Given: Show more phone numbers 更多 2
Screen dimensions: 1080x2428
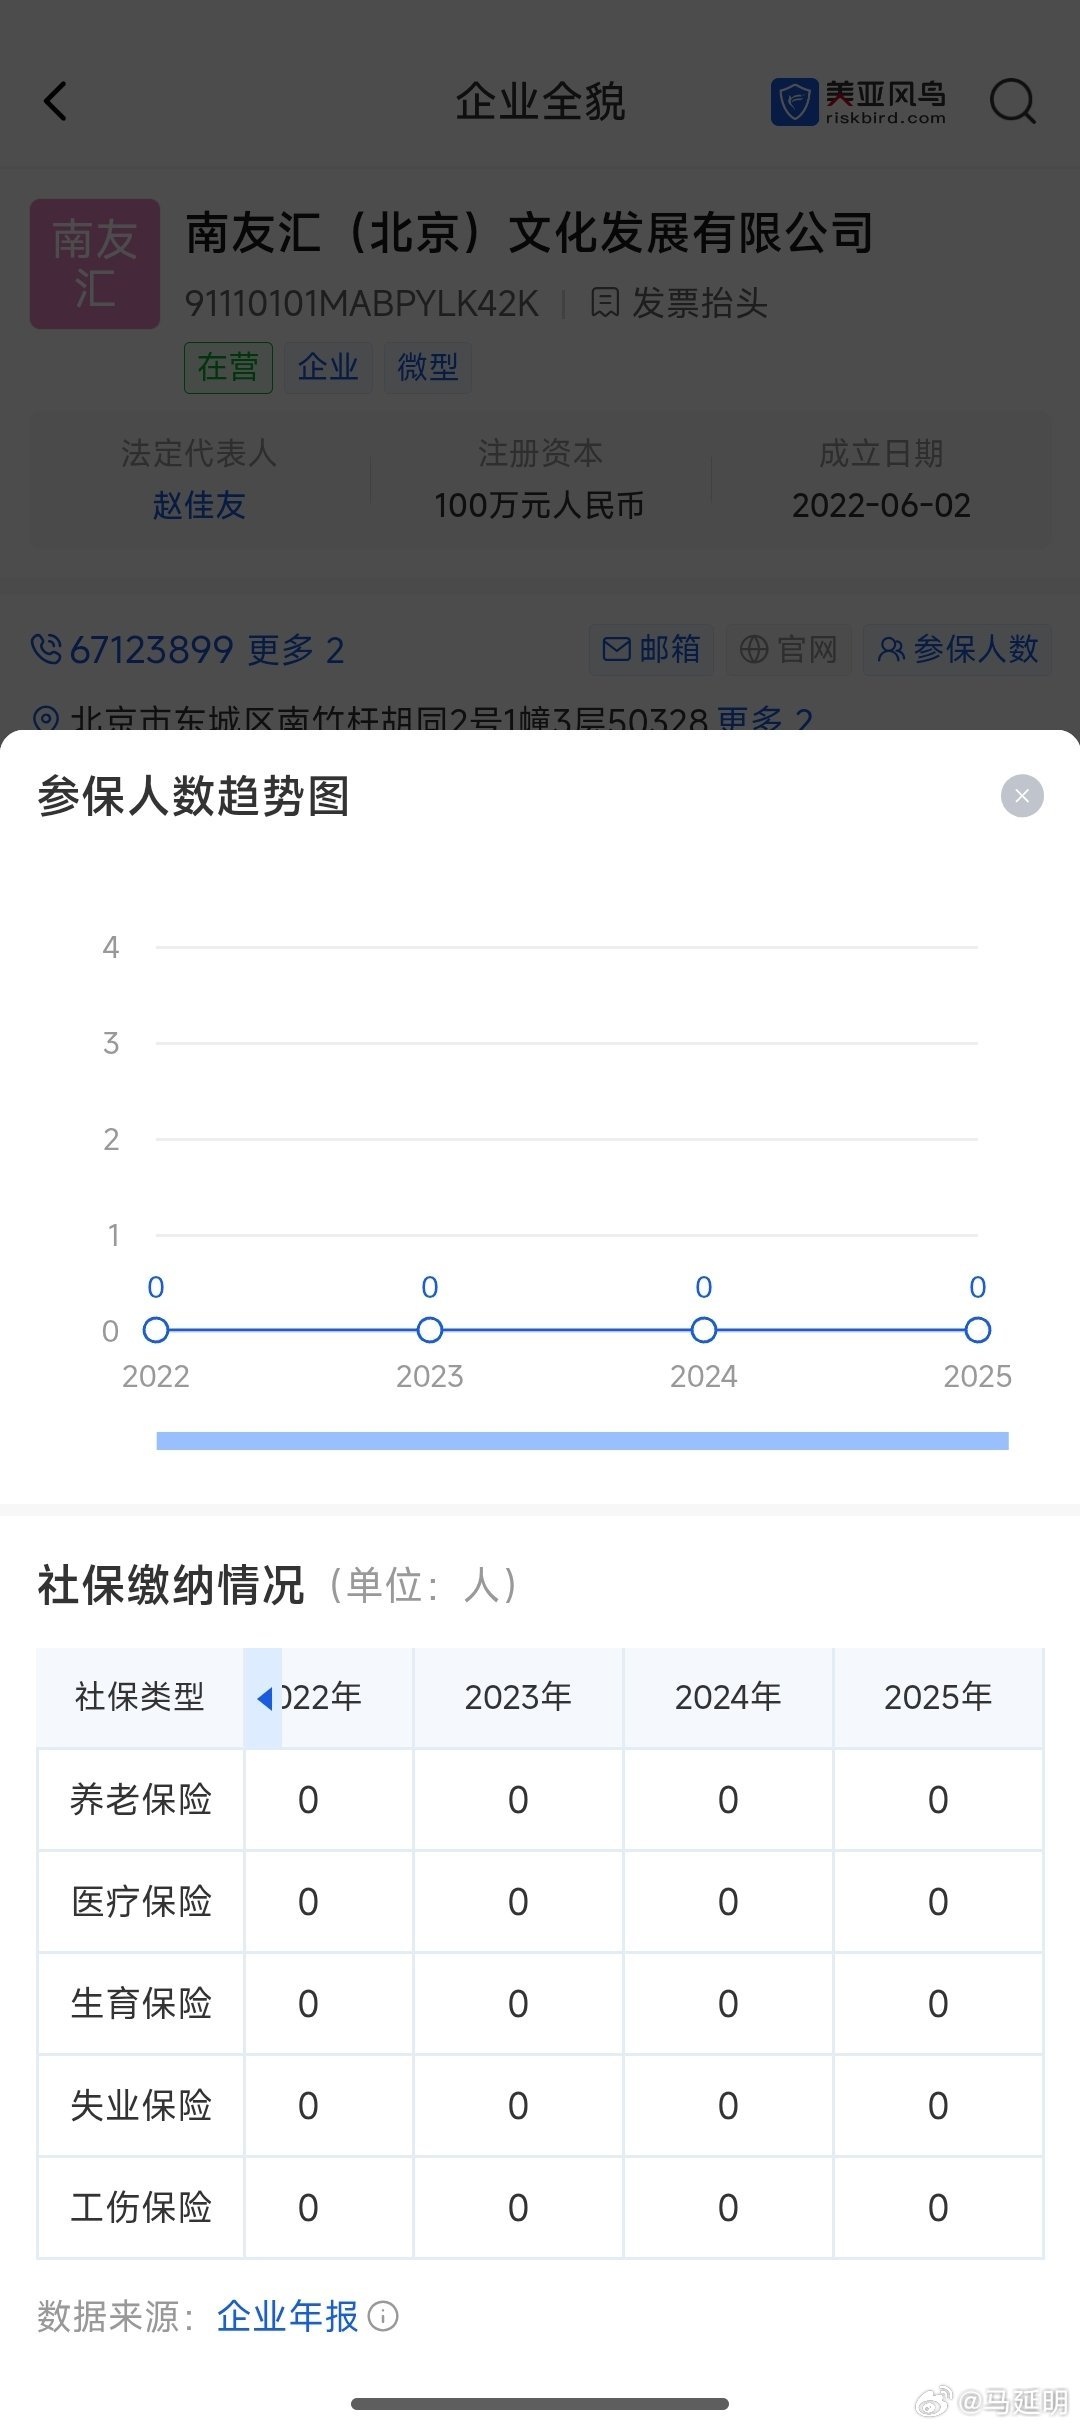Looking at the screenshot, I should point(296,650).
